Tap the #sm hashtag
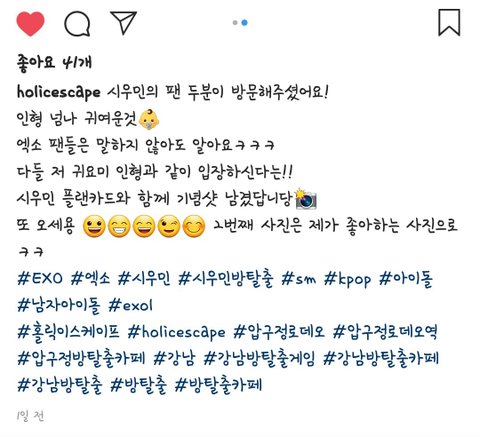 (x=298, y=278)
